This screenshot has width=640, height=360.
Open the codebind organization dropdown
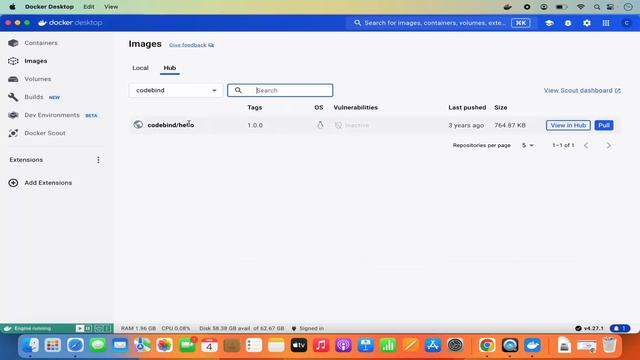[x=176, y=90]
